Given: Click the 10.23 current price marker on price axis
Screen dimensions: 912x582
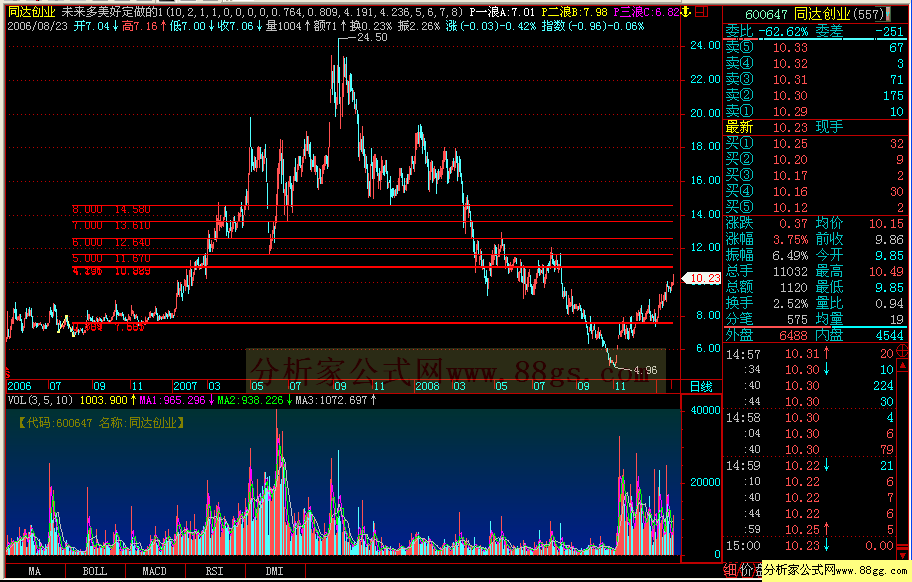Looking at the screenshot, I should point(702,278).
